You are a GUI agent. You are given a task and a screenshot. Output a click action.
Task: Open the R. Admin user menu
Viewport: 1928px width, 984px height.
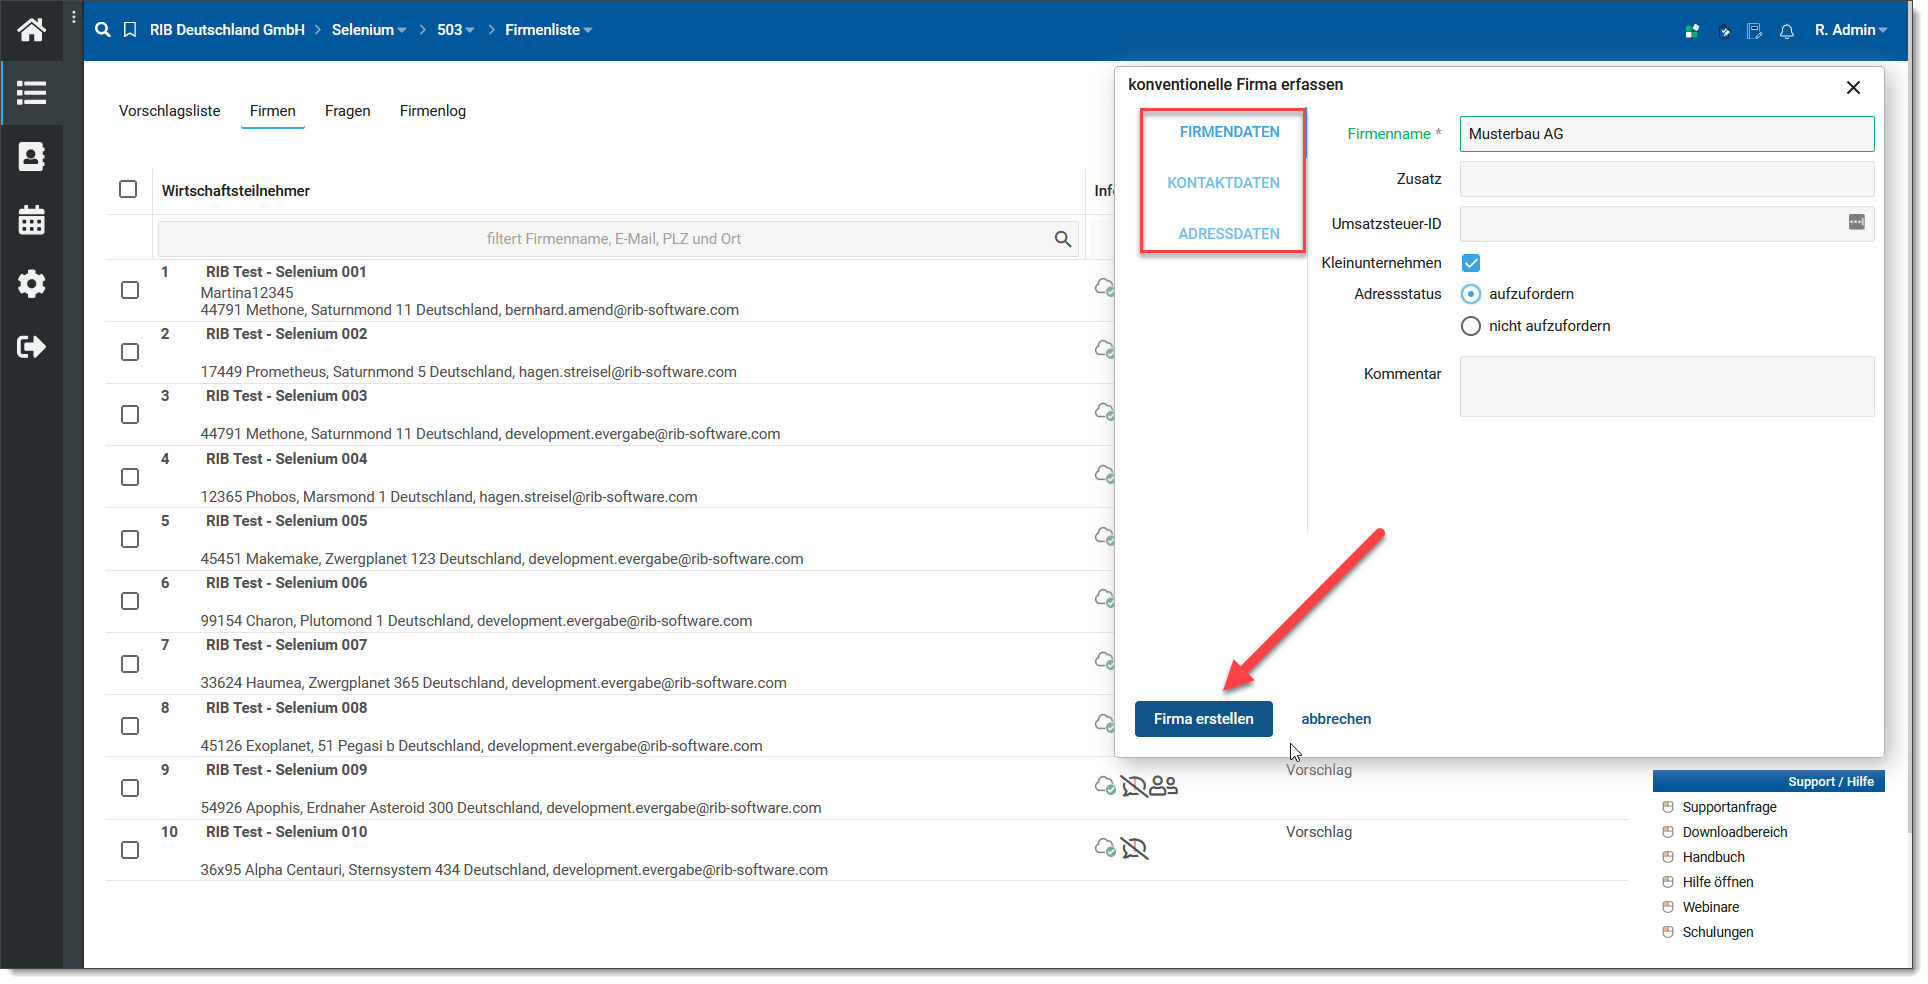click(1851, 30)
